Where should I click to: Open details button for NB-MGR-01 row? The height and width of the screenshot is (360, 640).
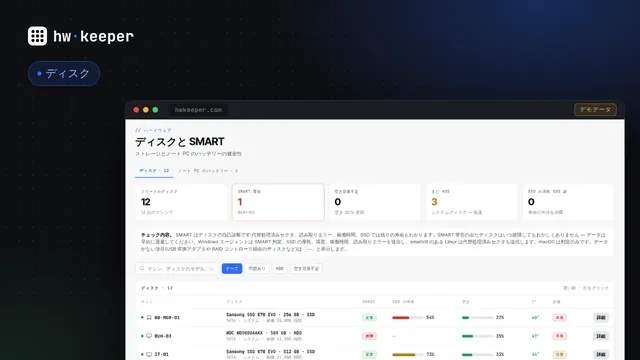601,318
